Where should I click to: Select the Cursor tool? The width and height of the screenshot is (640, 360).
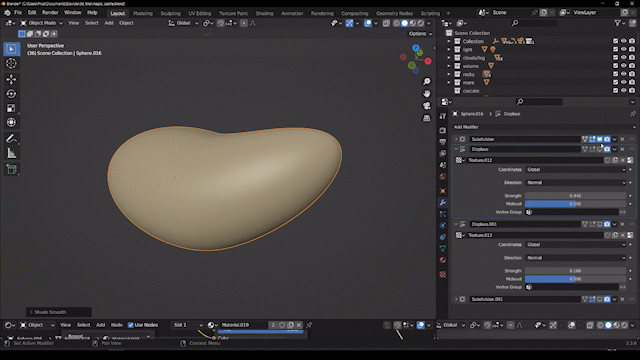11,63
